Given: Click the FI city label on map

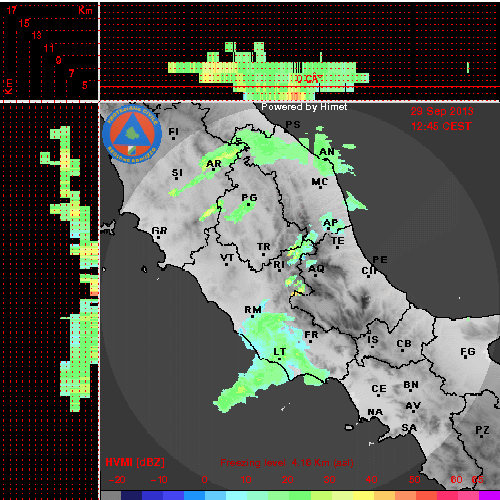Looking at the screenshot, I should pyautogui.click(x=173, y=132).
